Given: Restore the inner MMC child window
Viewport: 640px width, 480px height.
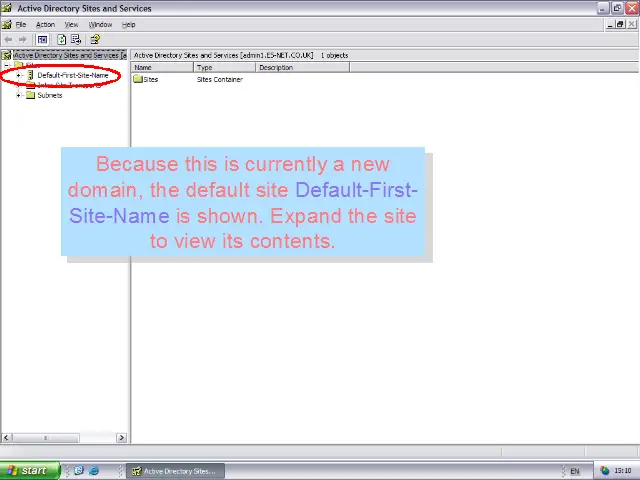Looking at the screenshot, I should [x=620, y=24].
